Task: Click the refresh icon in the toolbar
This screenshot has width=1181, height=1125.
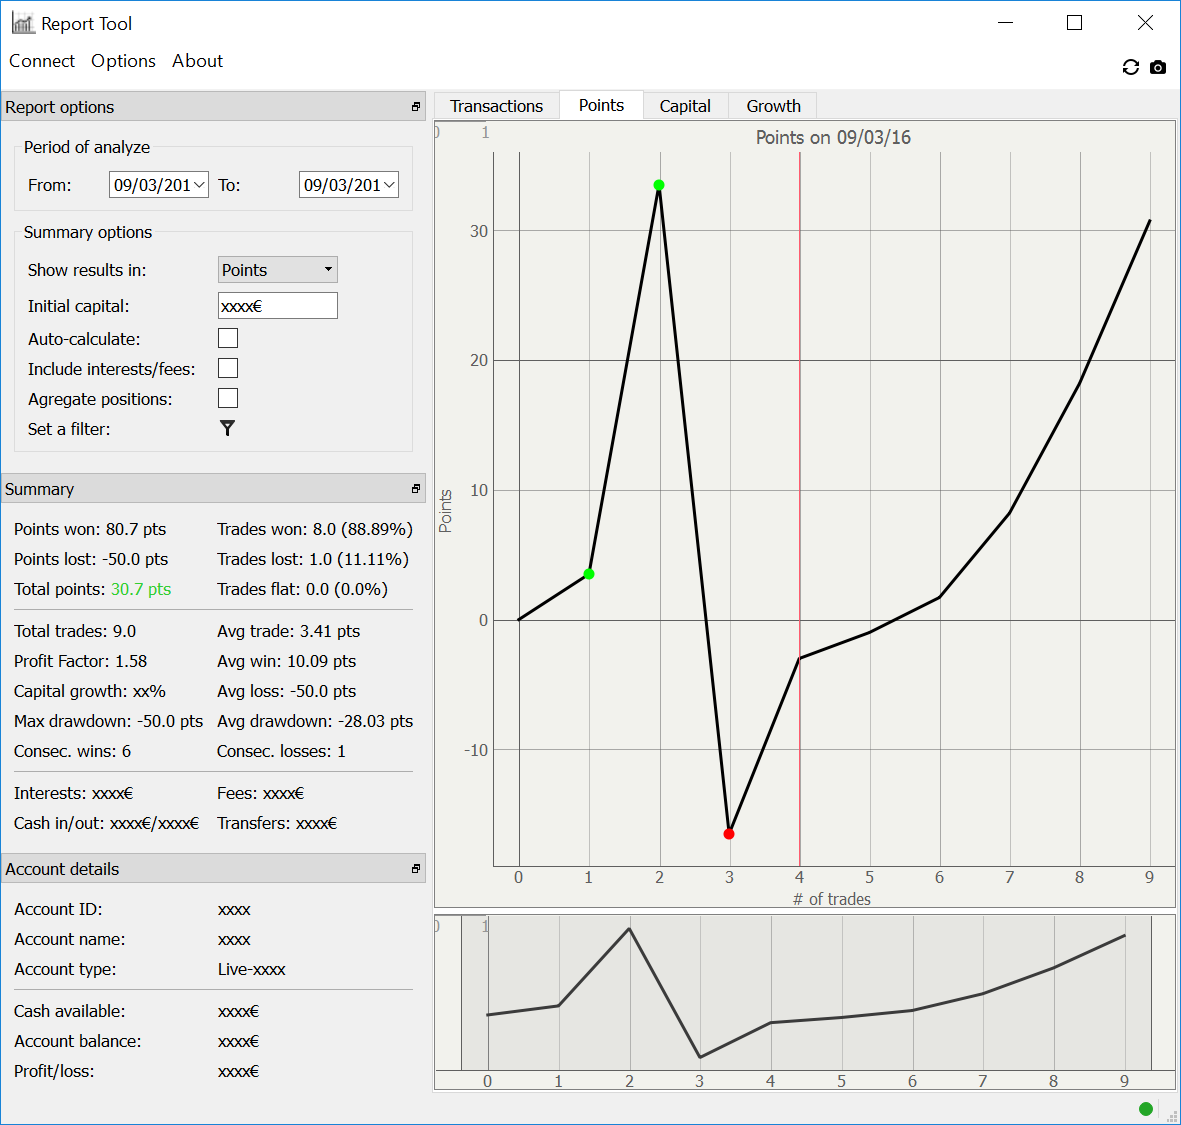Action: point(1131,67)
